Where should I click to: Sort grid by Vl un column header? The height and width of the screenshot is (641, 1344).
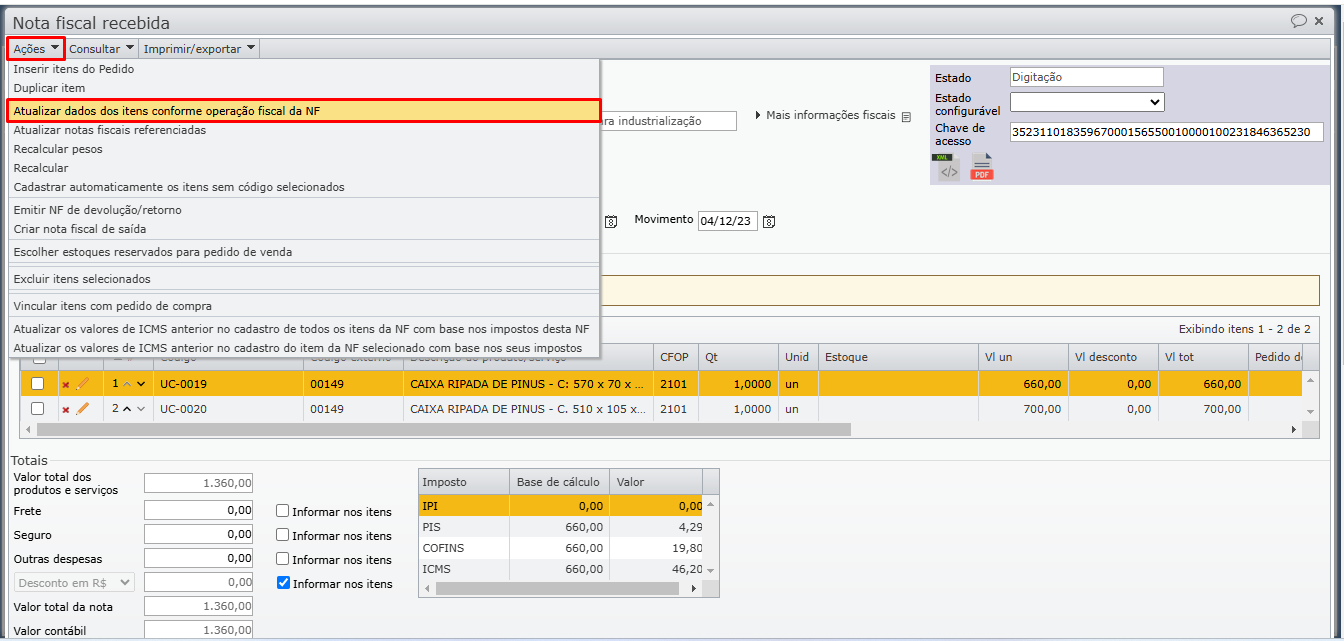click(x=1022, y=357)
